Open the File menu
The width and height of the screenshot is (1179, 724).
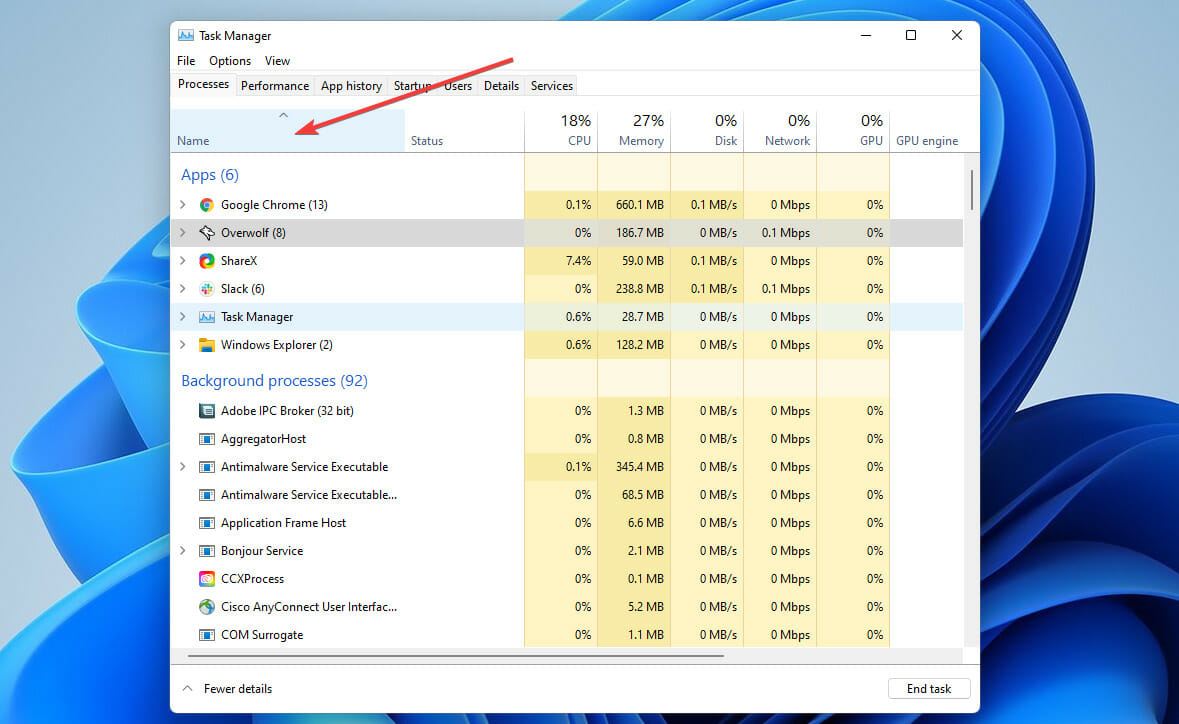(186, 61)
